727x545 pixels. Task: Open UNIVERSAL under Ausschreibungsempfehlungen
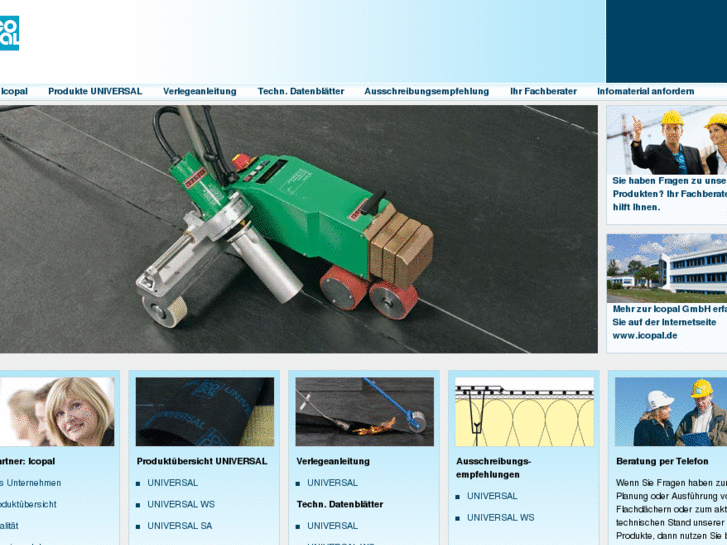(x=492, y=496)
